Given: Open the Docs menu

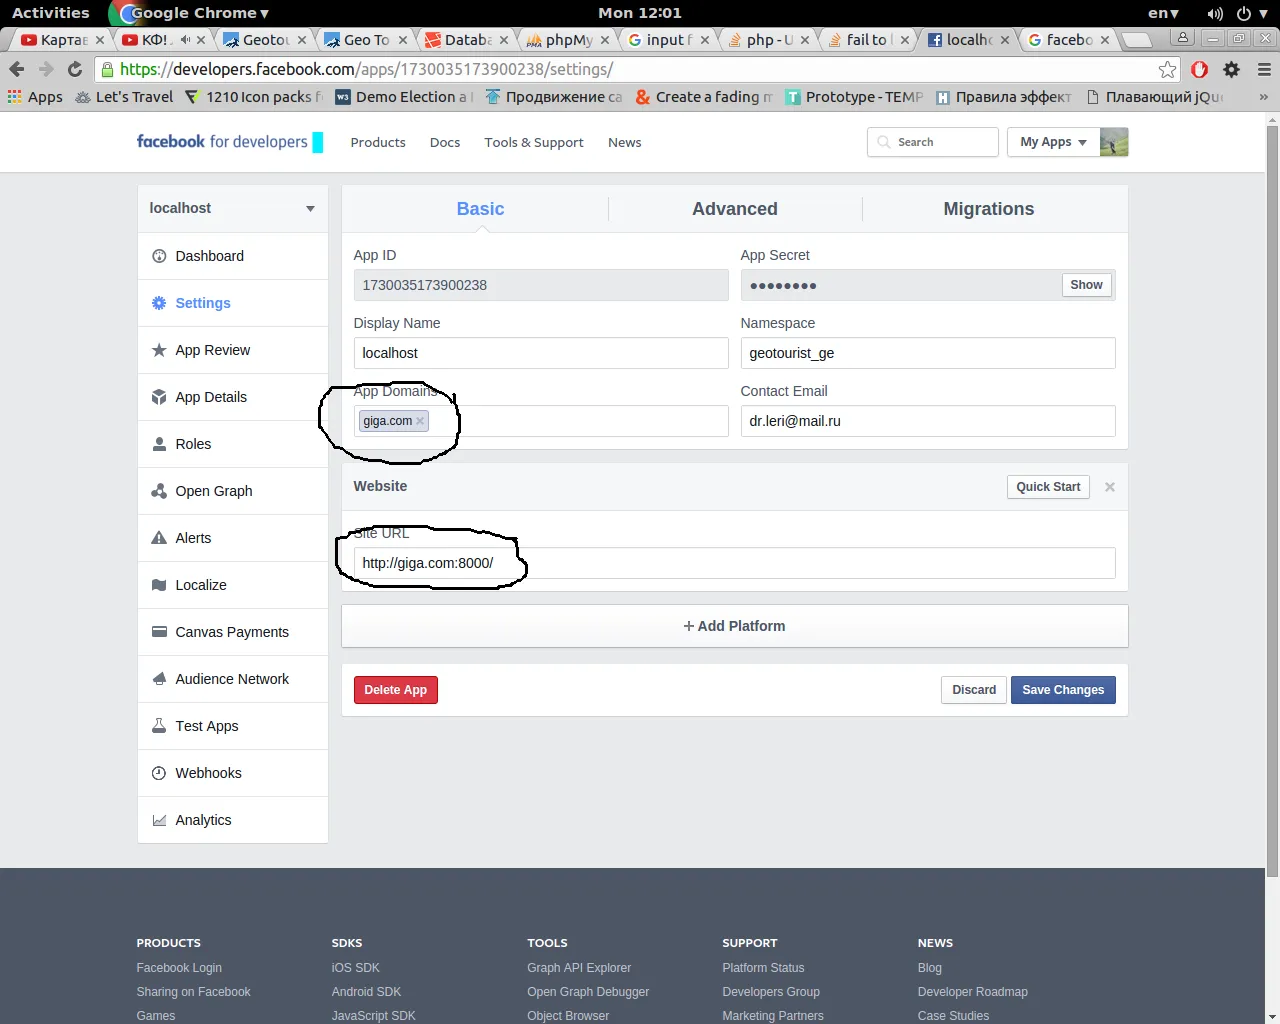Looking at the screenshot, I should 445,142.
